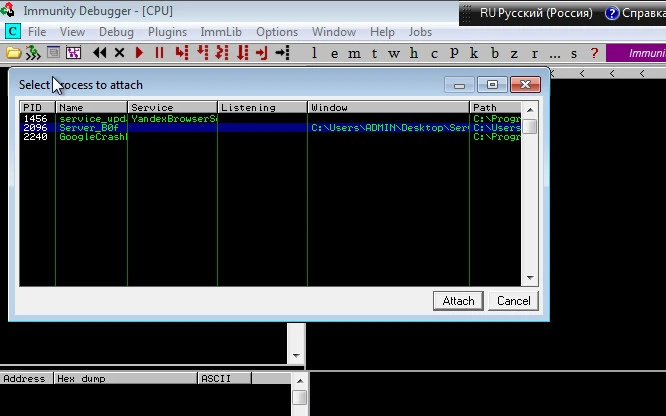Show handles via 'h' button
Viewport: 666px width, 416px height.
pos(414,53)
